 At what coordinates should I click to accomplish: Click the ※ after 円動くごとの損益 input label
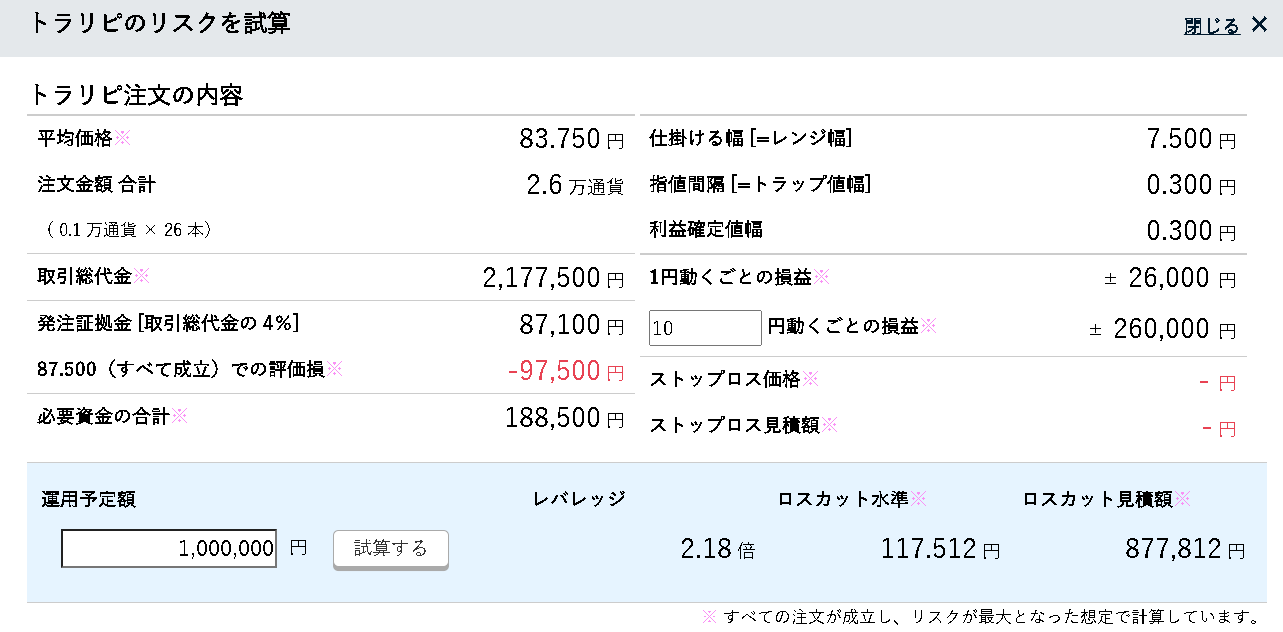928,325
